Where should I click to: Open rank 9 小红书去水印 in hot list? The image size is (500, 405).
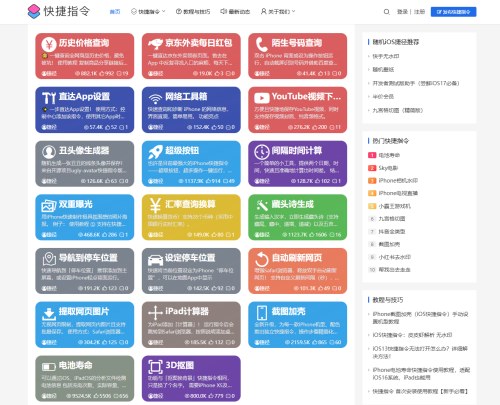394,257
